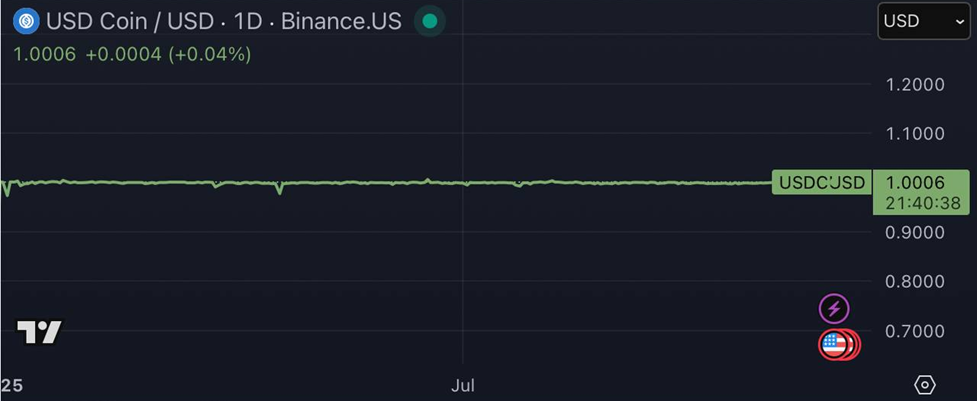The image size is (977, 401).
Task: Click the green market status indicator dot
Action: [x=429, y=21]
